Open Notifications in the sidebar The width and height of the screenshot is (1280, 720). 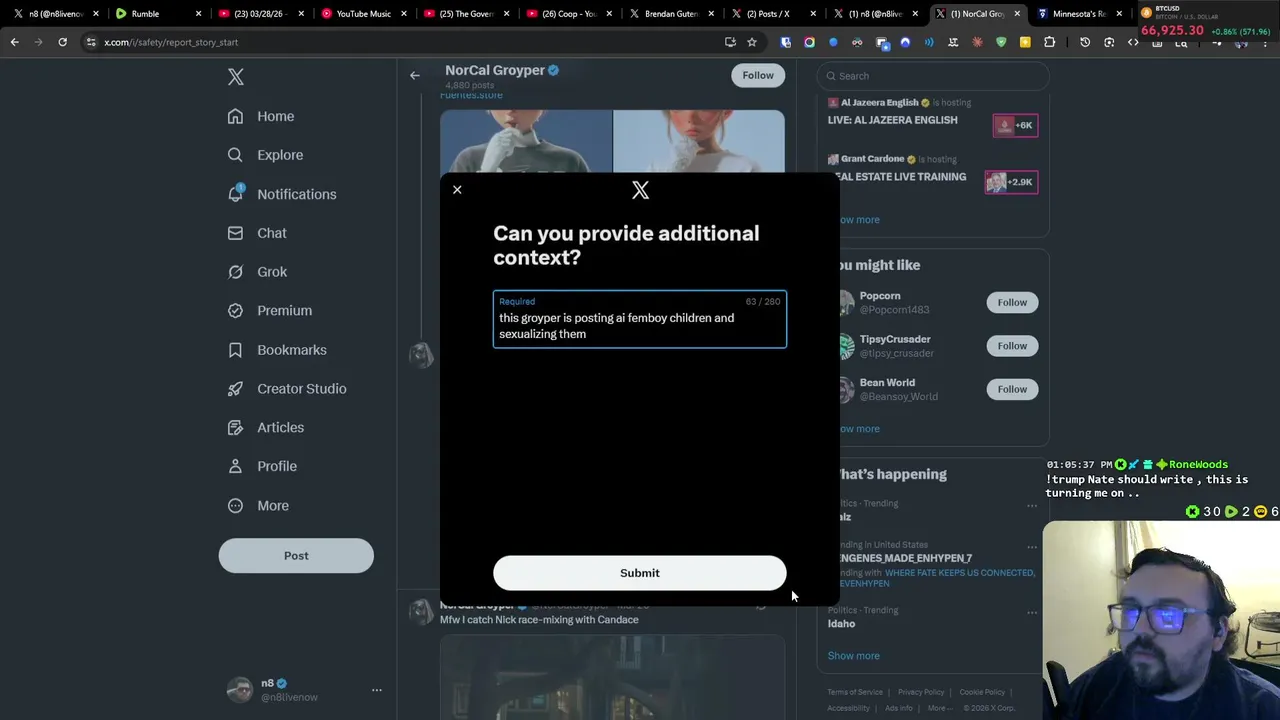[x=282, y=194]
